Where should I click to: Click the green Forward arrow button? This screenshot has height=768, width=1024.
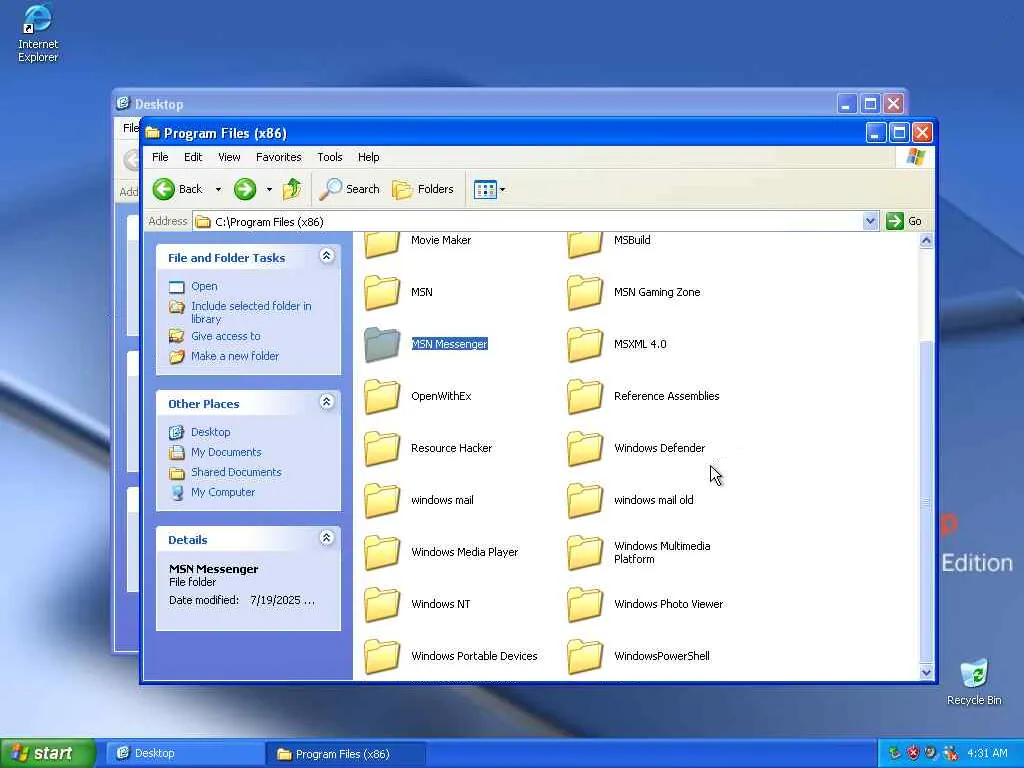pyautogui.click(x=245, y=189)
